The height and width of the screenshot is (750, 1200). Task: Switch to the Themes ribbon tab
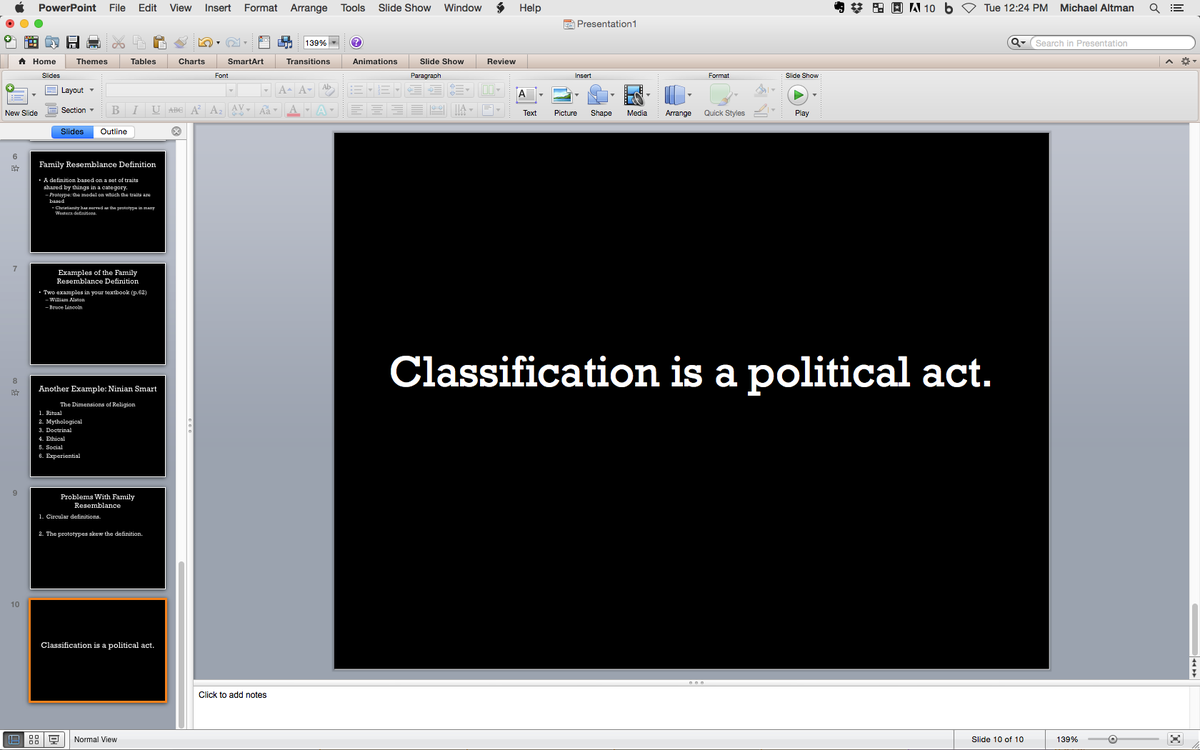(x=92, y=61)
